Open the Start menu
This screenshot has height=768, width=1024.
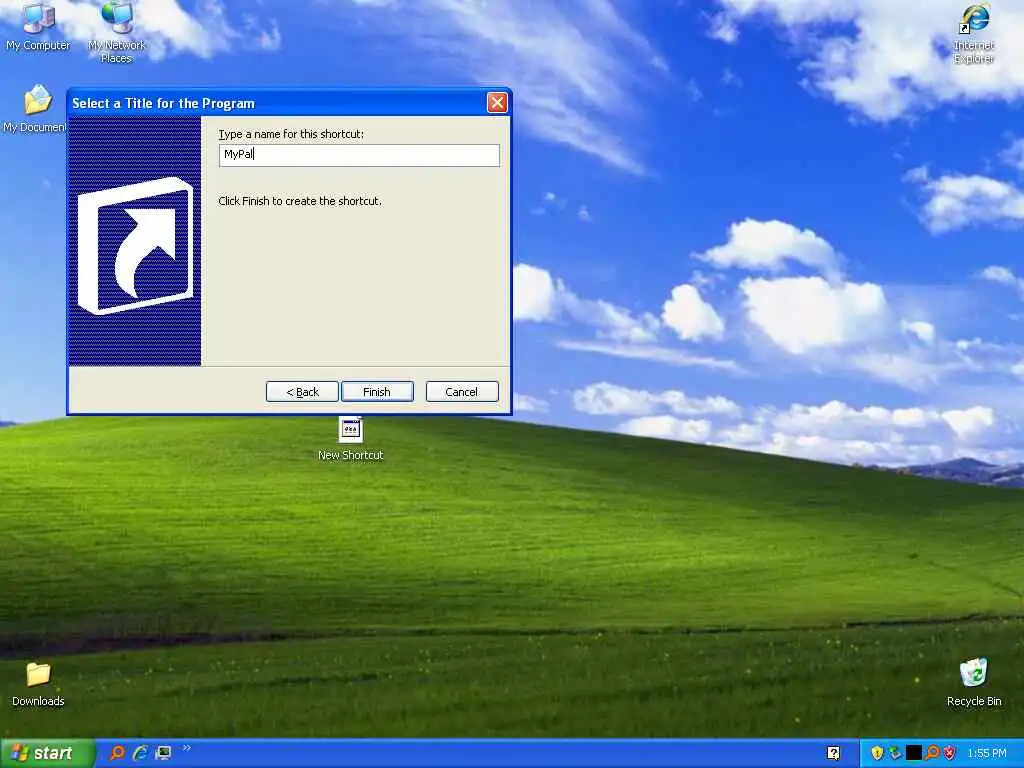(46, 753)
